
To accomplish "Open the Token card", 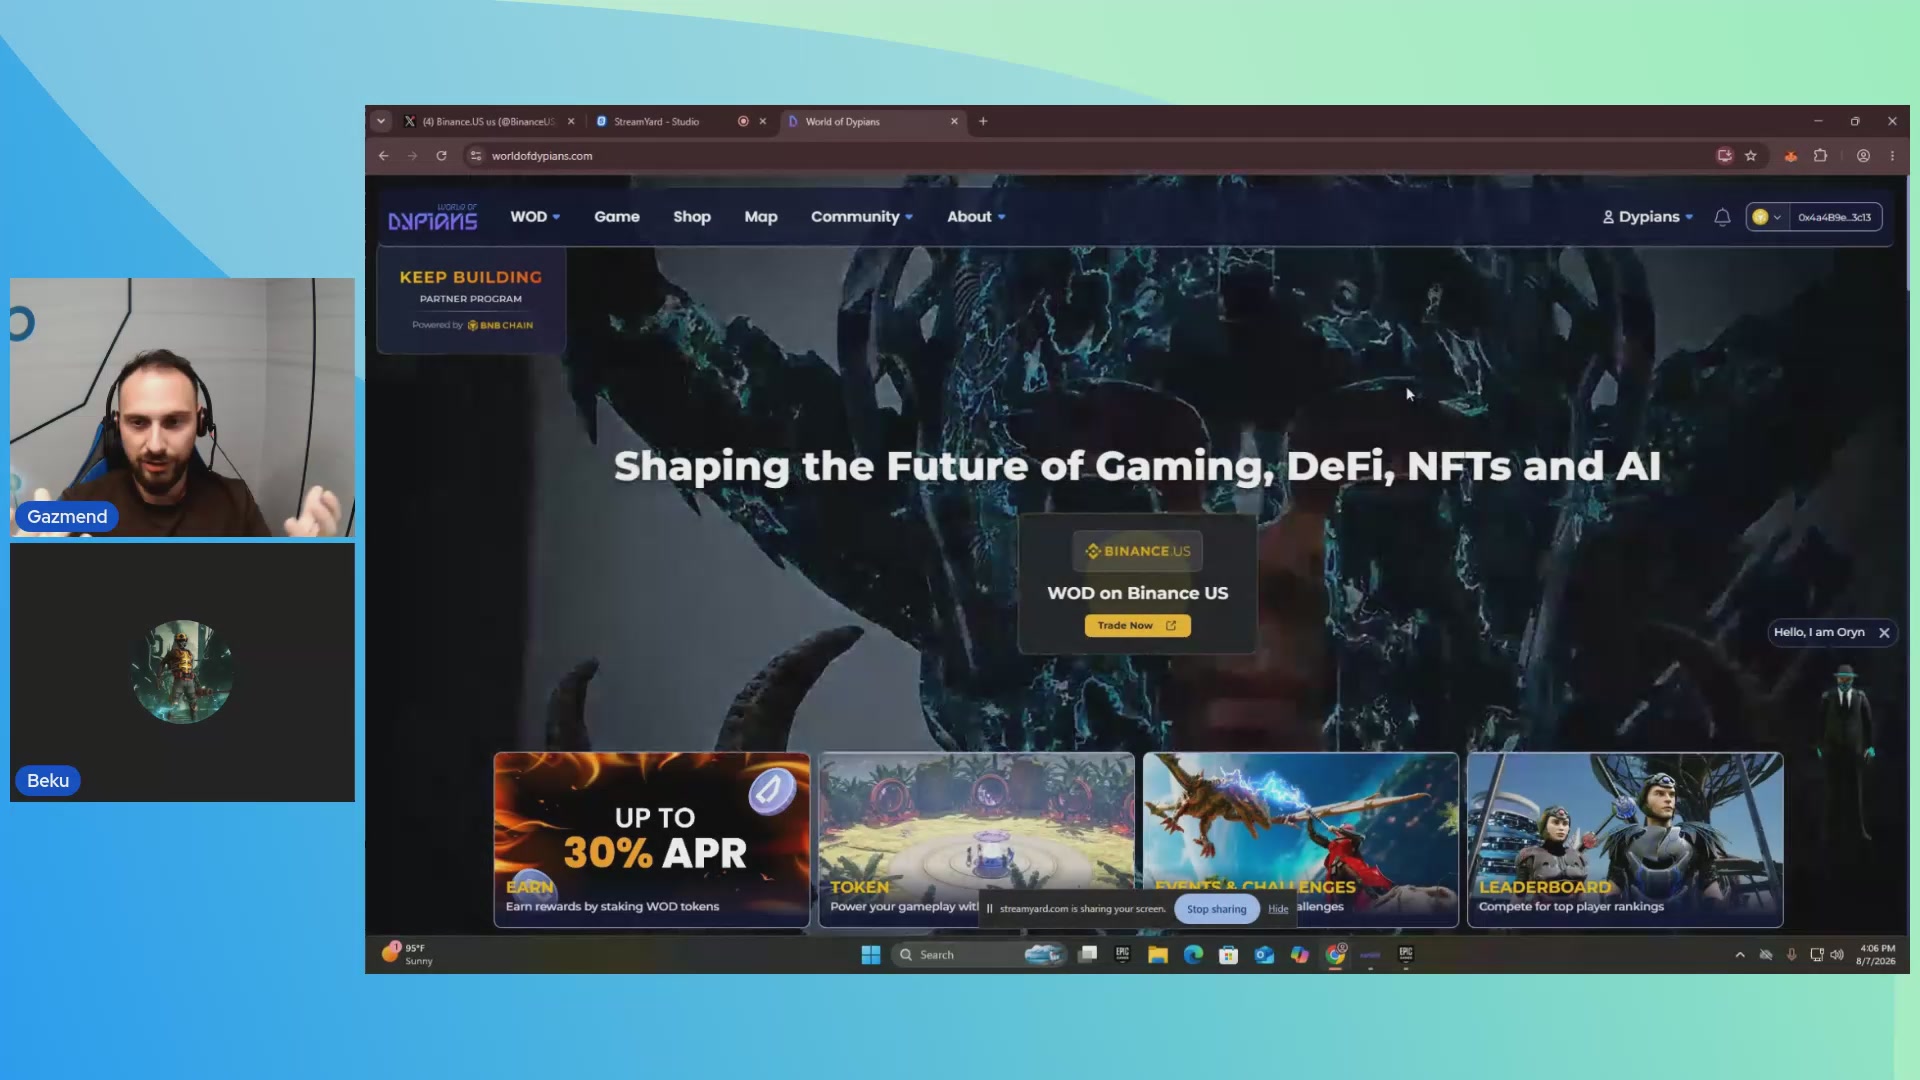I will 977,840.
